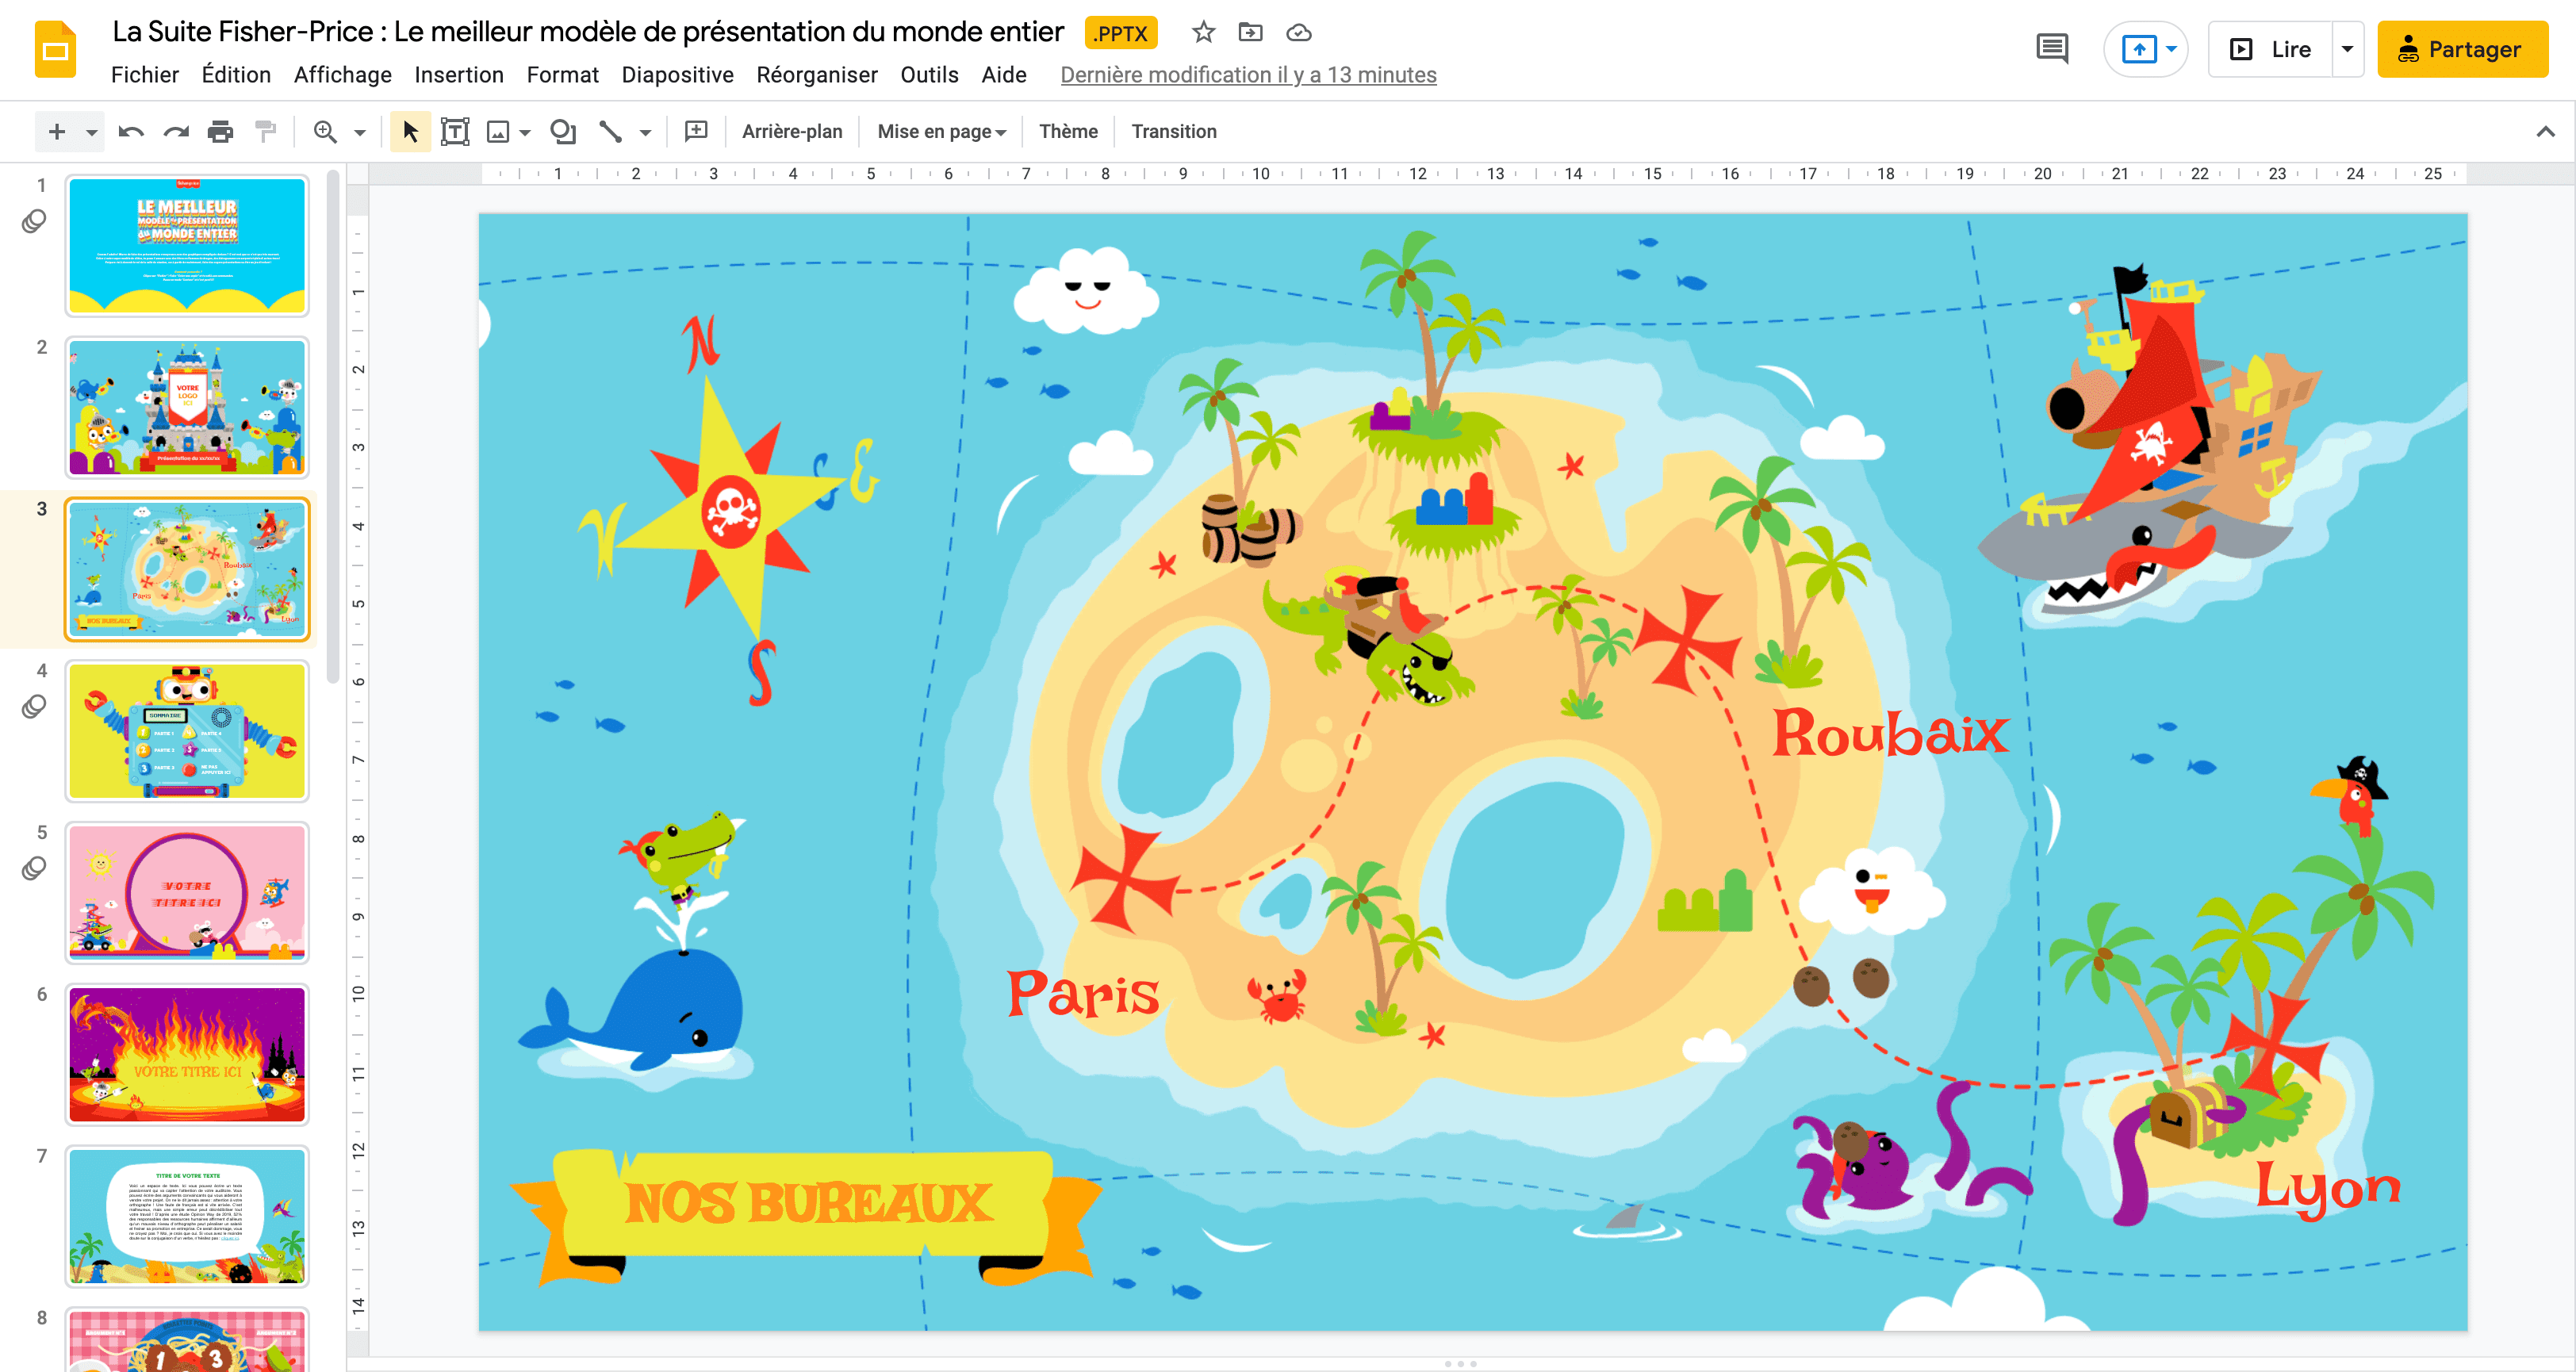Open Transition panel
This screenshot has height=1372, width=2576.
click(x=1174, y=131)
